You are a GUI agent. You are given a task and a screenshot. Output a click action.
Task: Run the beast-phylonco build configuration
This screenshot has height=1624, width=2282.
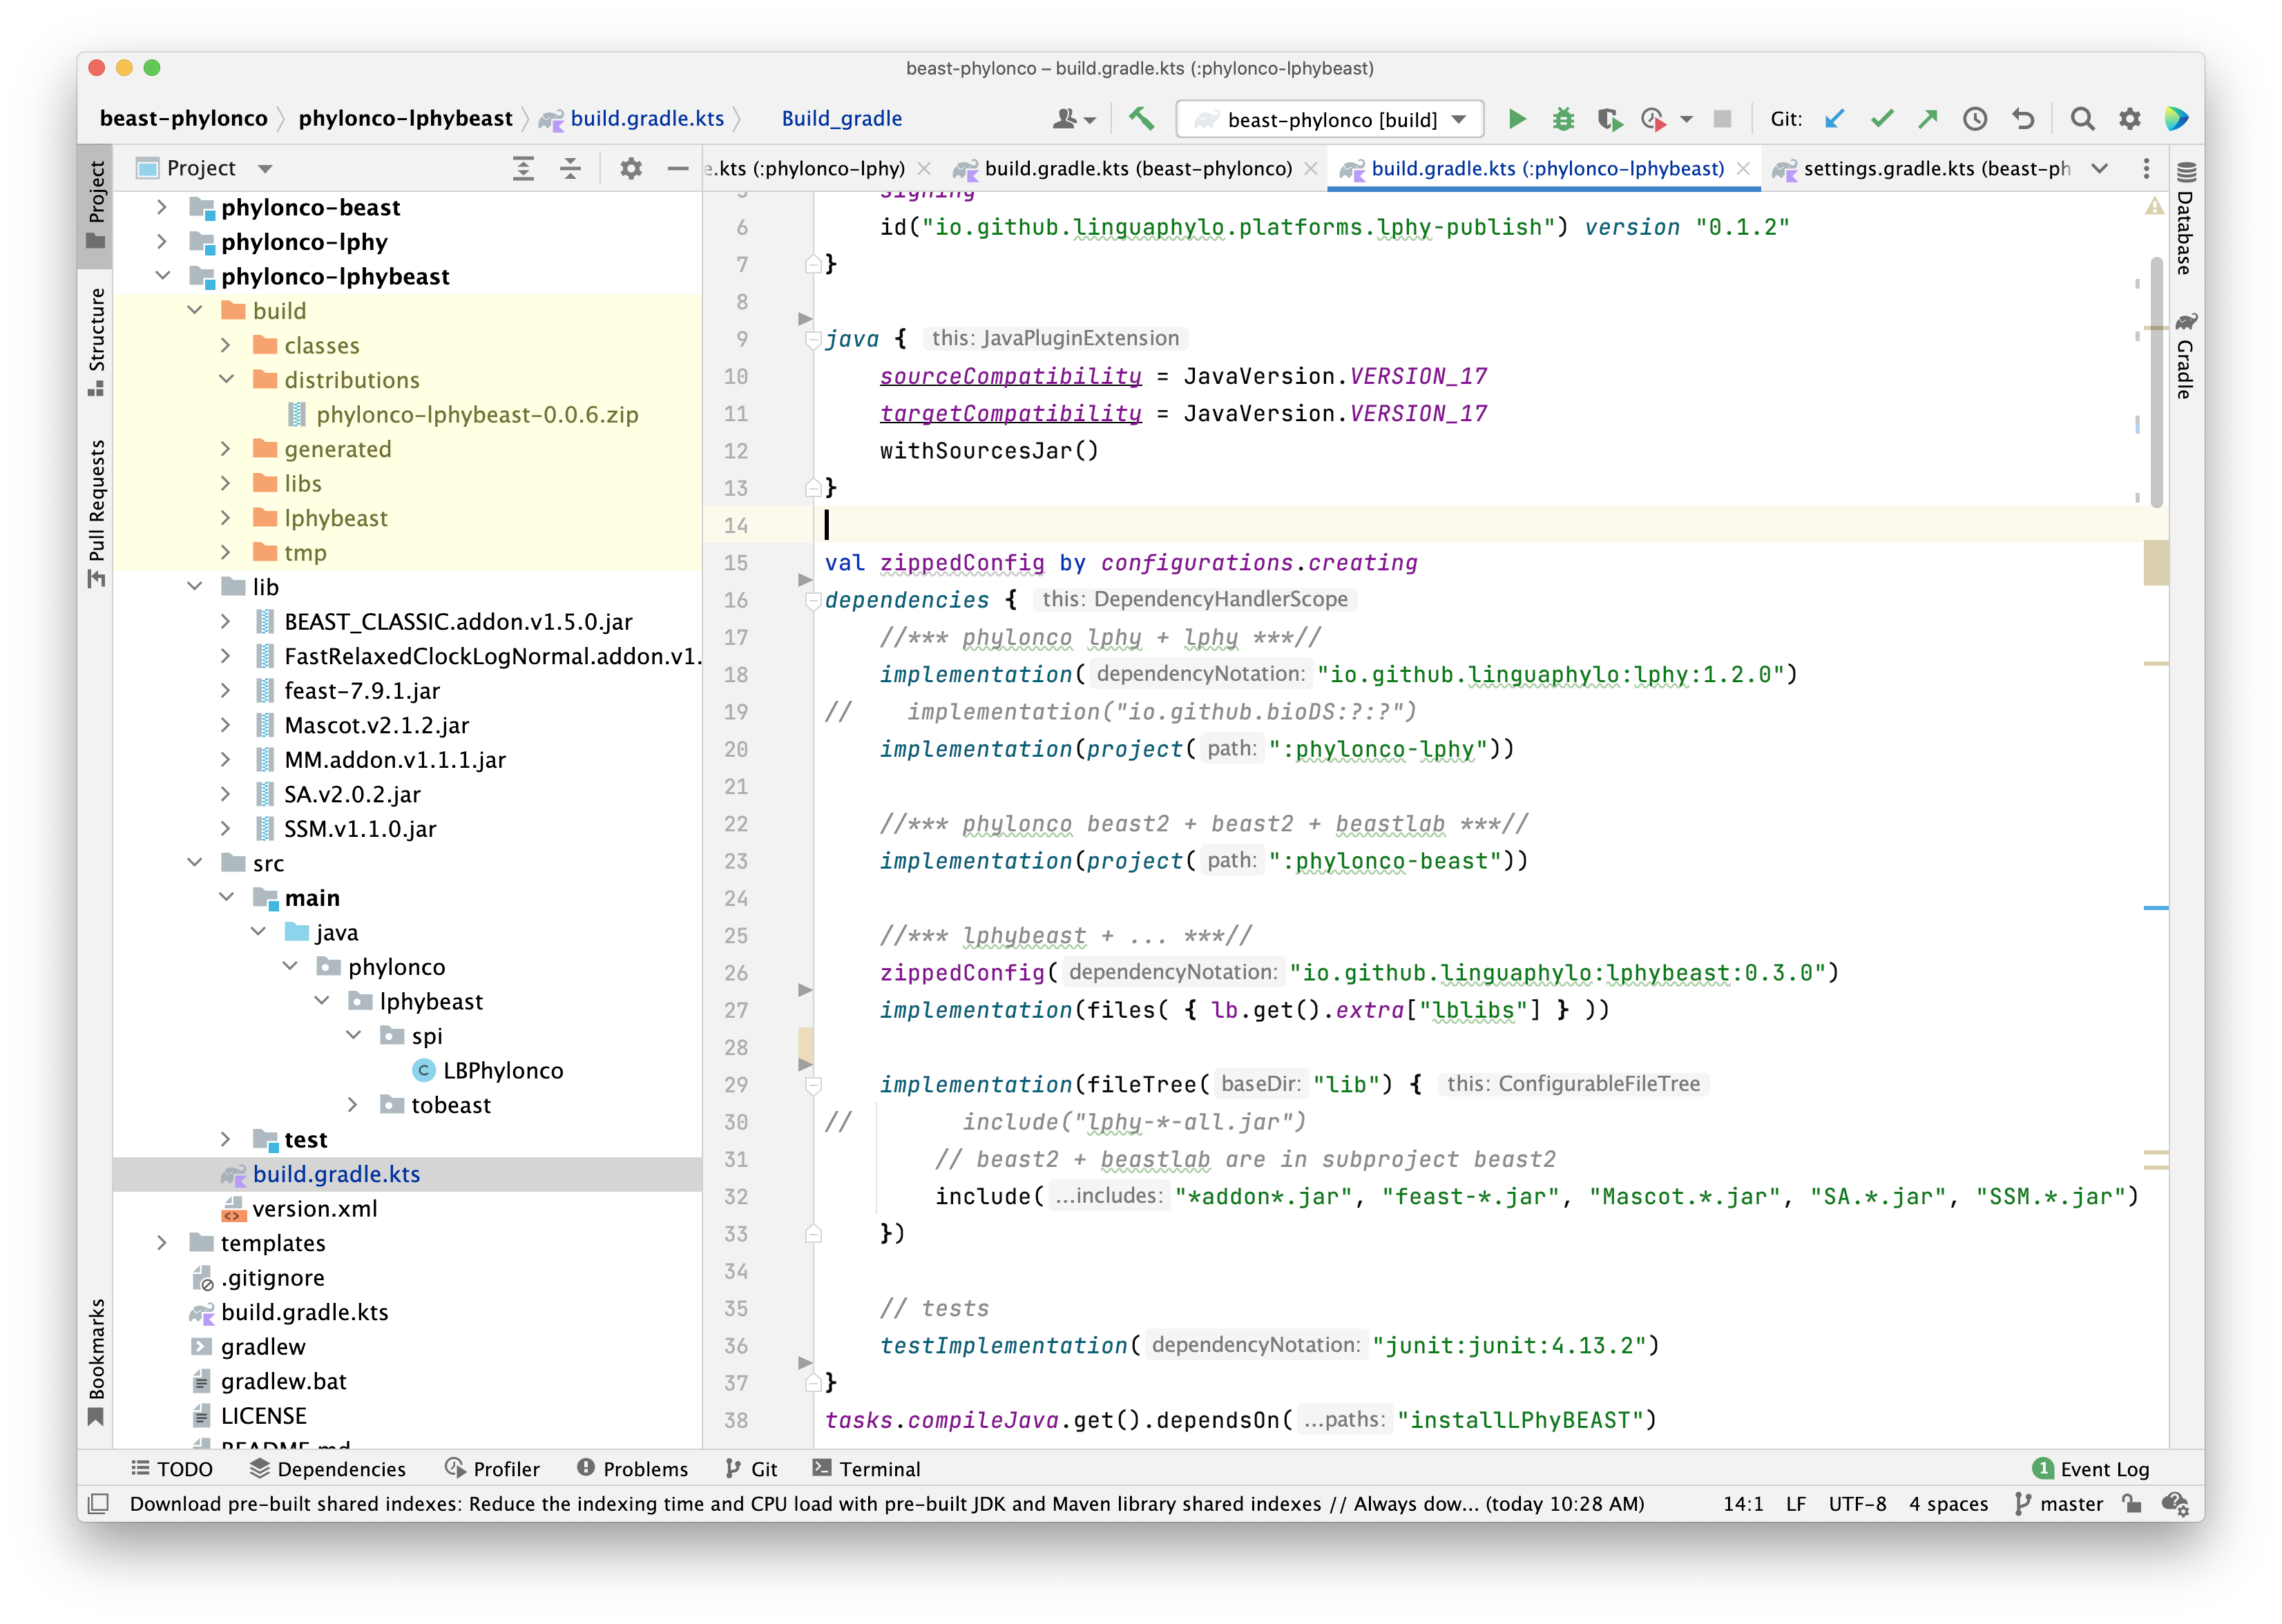pyautogui.click(x=1518, y=118)
